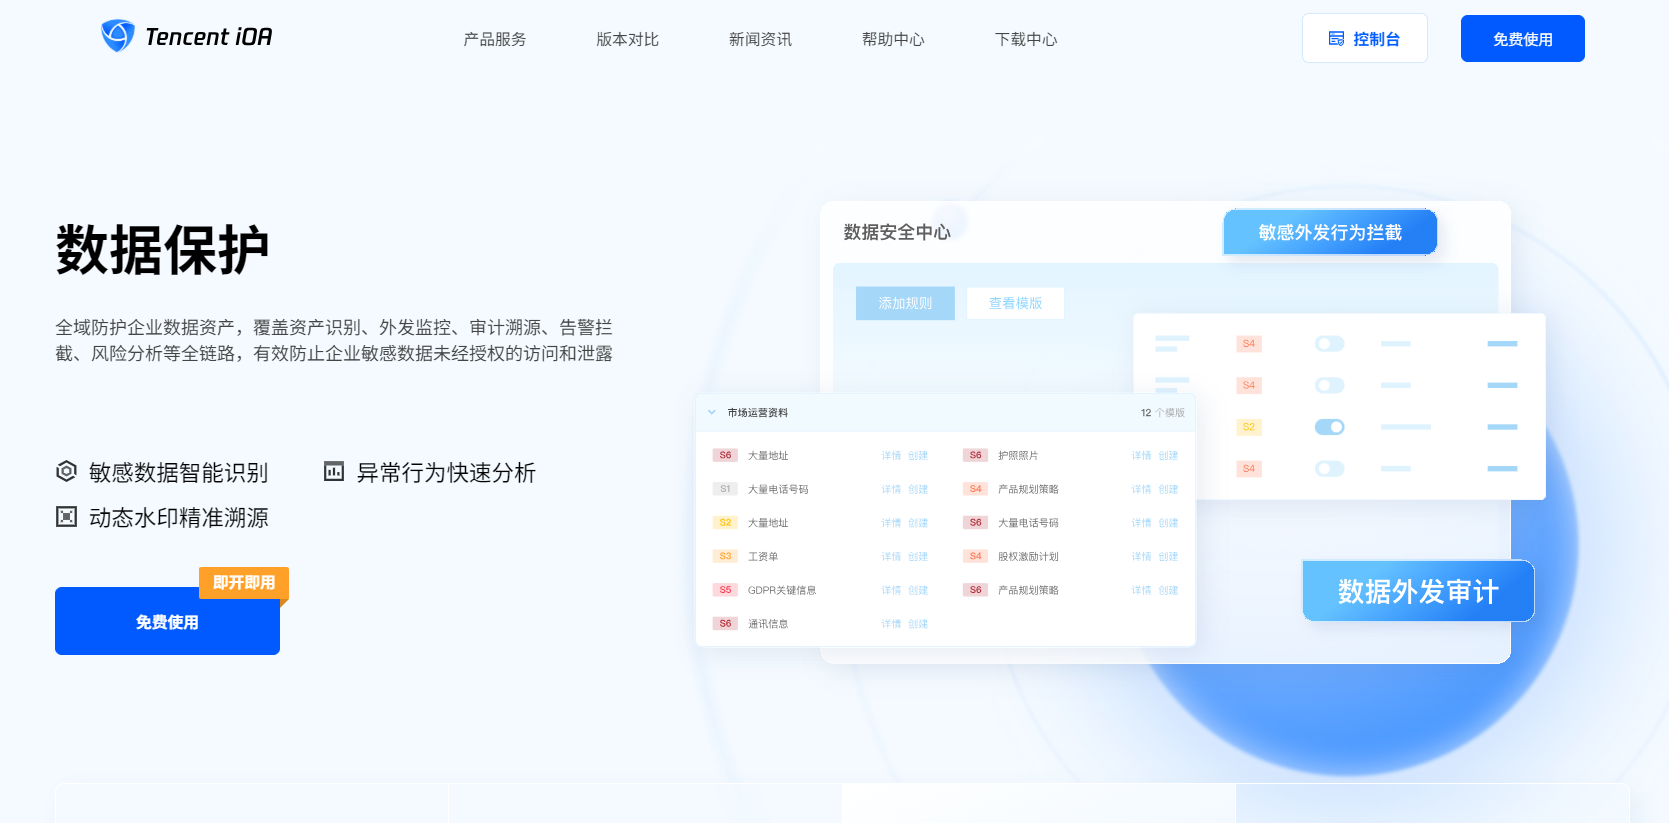Select the 股权激励计划 template name

(x=1028, y=557)
